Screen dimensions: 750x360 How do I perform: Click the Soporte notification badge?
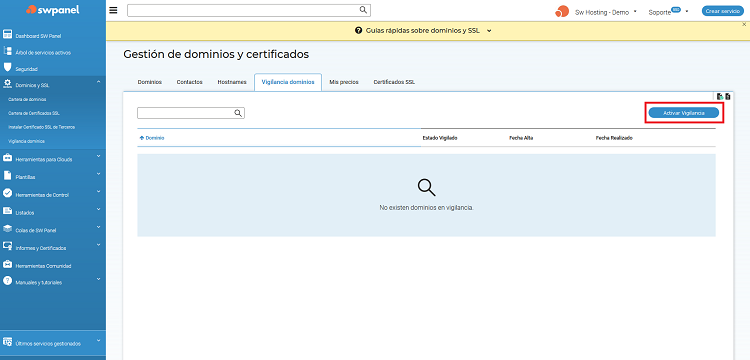pos(676,9)
